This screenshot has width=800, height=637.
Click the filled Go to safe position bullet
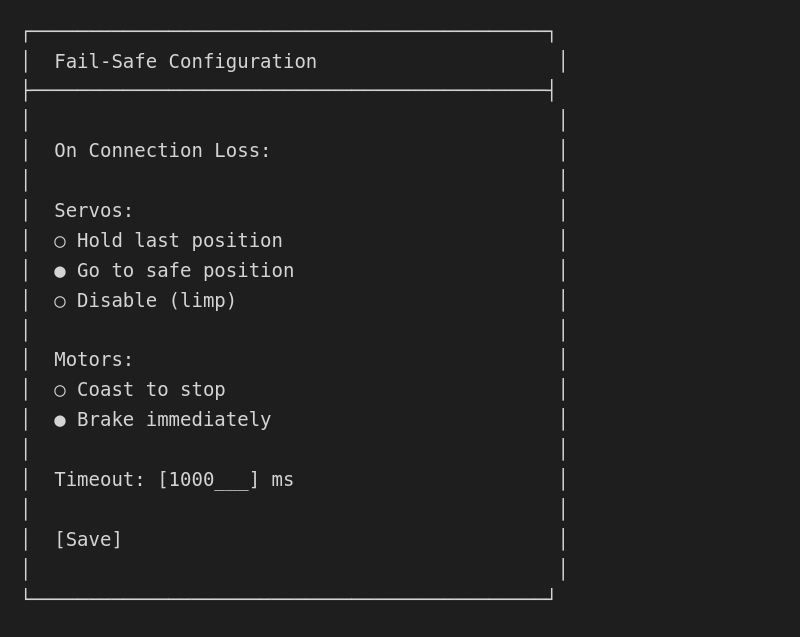59,270
